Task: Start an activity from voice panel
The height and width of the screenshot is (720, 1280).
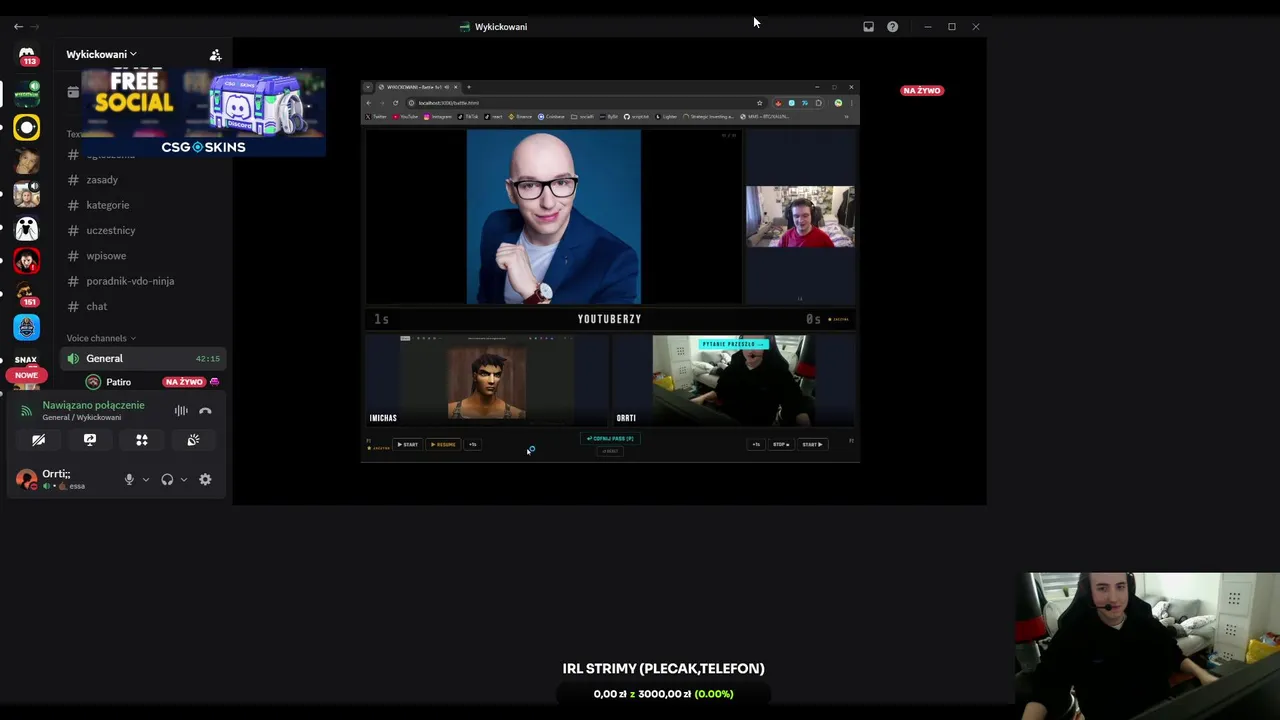Action: click(x=142, y=440)
